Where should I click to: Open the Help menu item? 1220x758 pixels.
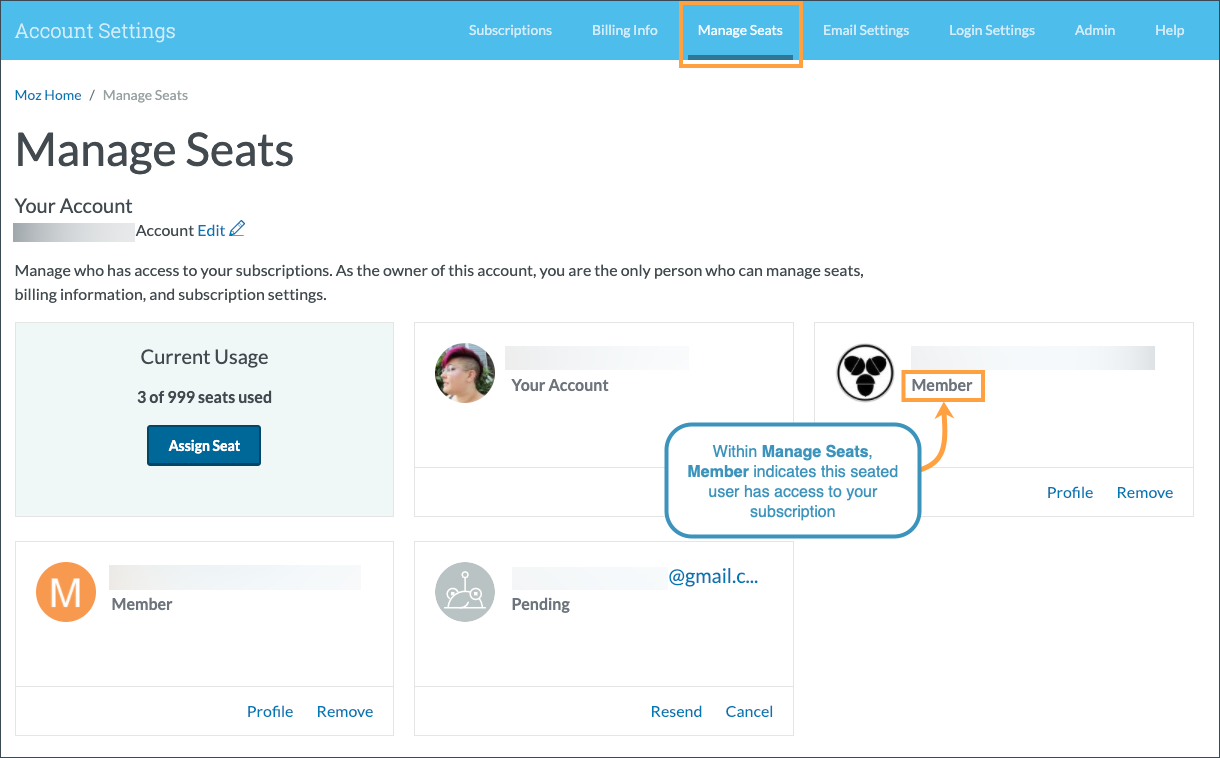1169,30
